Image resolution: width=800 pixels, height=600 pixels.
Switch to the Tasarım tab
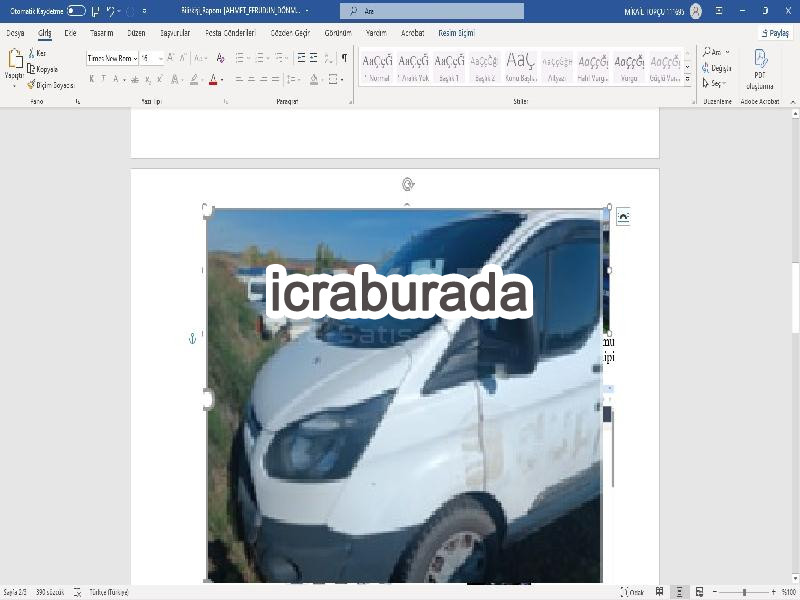(x=102, y=33)
